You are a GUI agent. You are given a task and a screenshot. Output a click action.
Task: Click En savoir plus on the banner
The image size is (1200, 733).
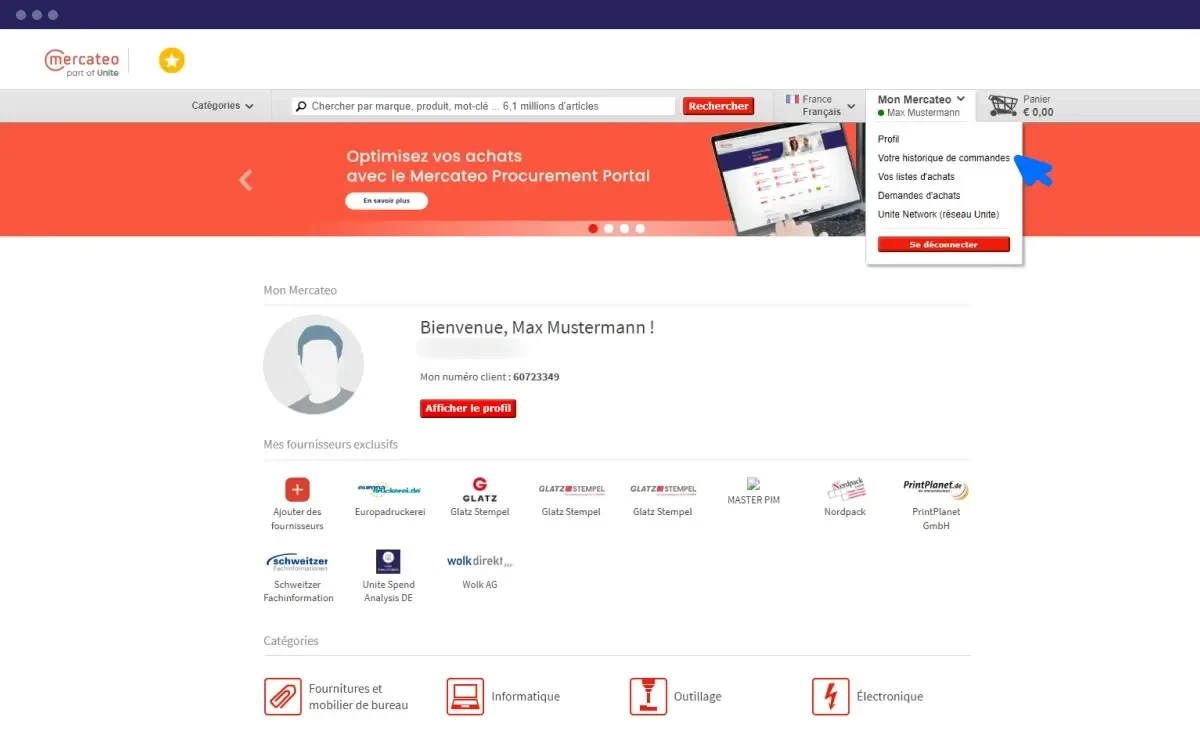[x=386, y=201]
